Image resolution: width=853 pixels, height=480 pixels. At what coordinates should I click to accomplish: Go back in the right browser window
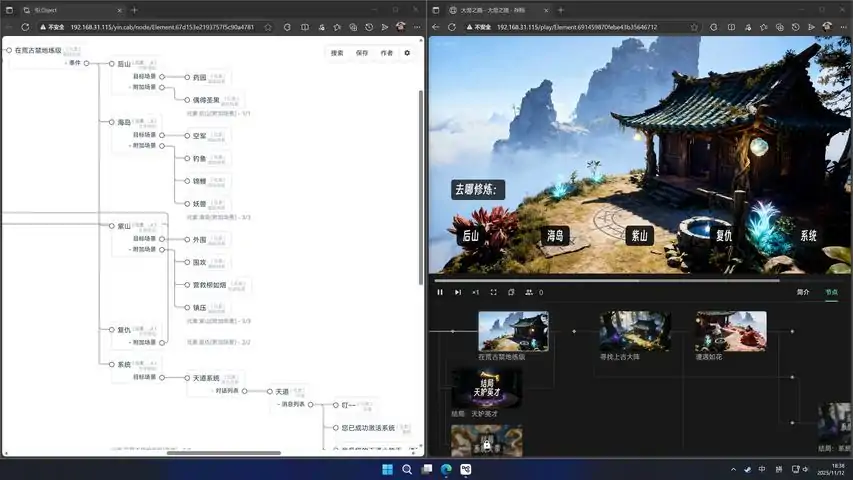[436, 27]
